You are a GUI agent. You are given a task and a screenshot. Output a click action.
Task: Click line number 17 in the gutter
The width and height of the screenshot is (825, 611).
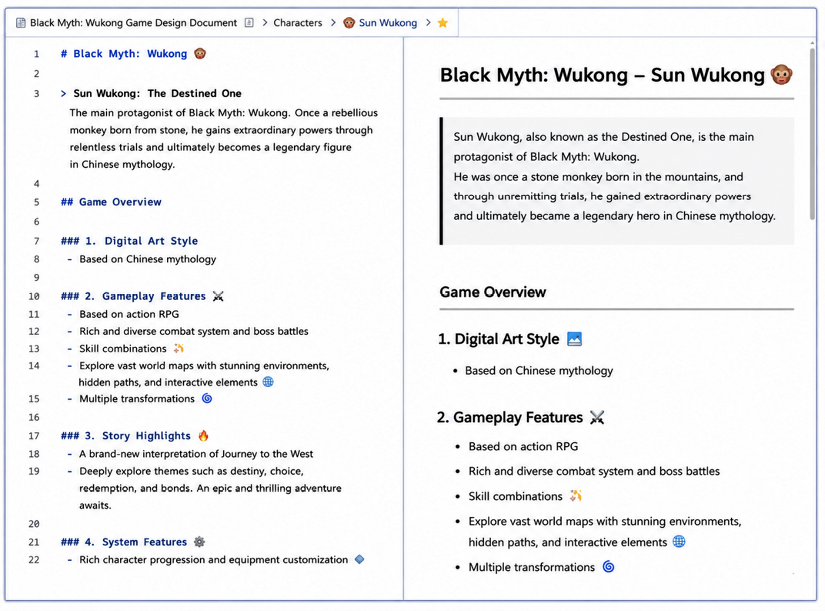[x=34, y=436]
